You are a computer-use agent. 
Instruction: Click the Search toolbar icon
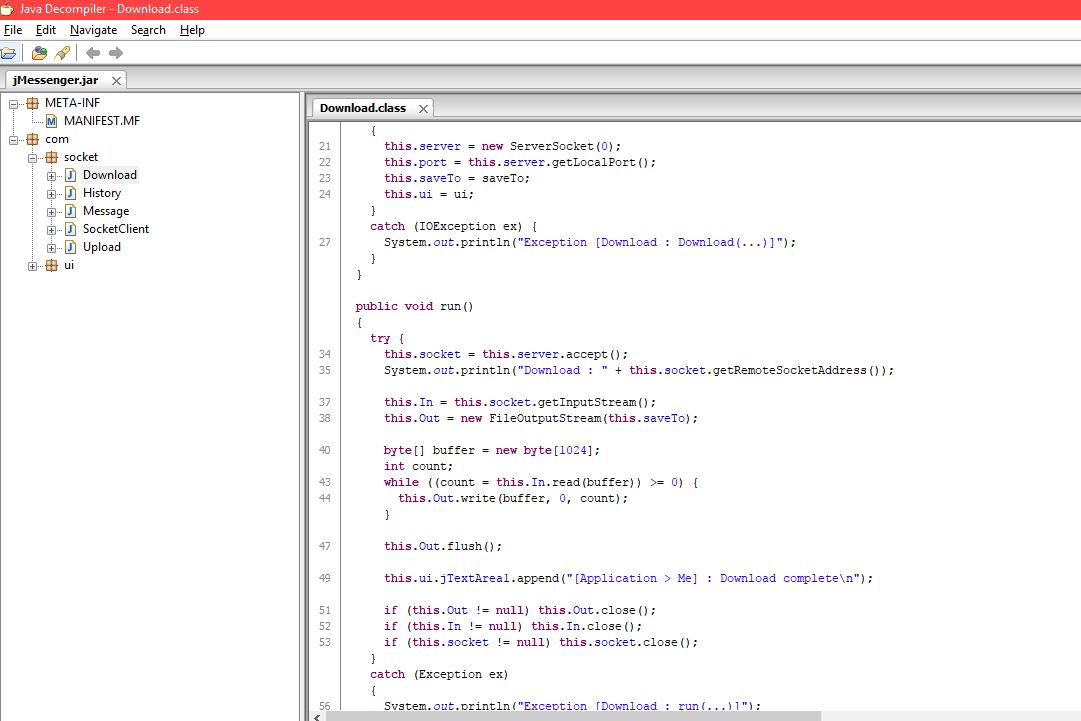coord(59,53)
